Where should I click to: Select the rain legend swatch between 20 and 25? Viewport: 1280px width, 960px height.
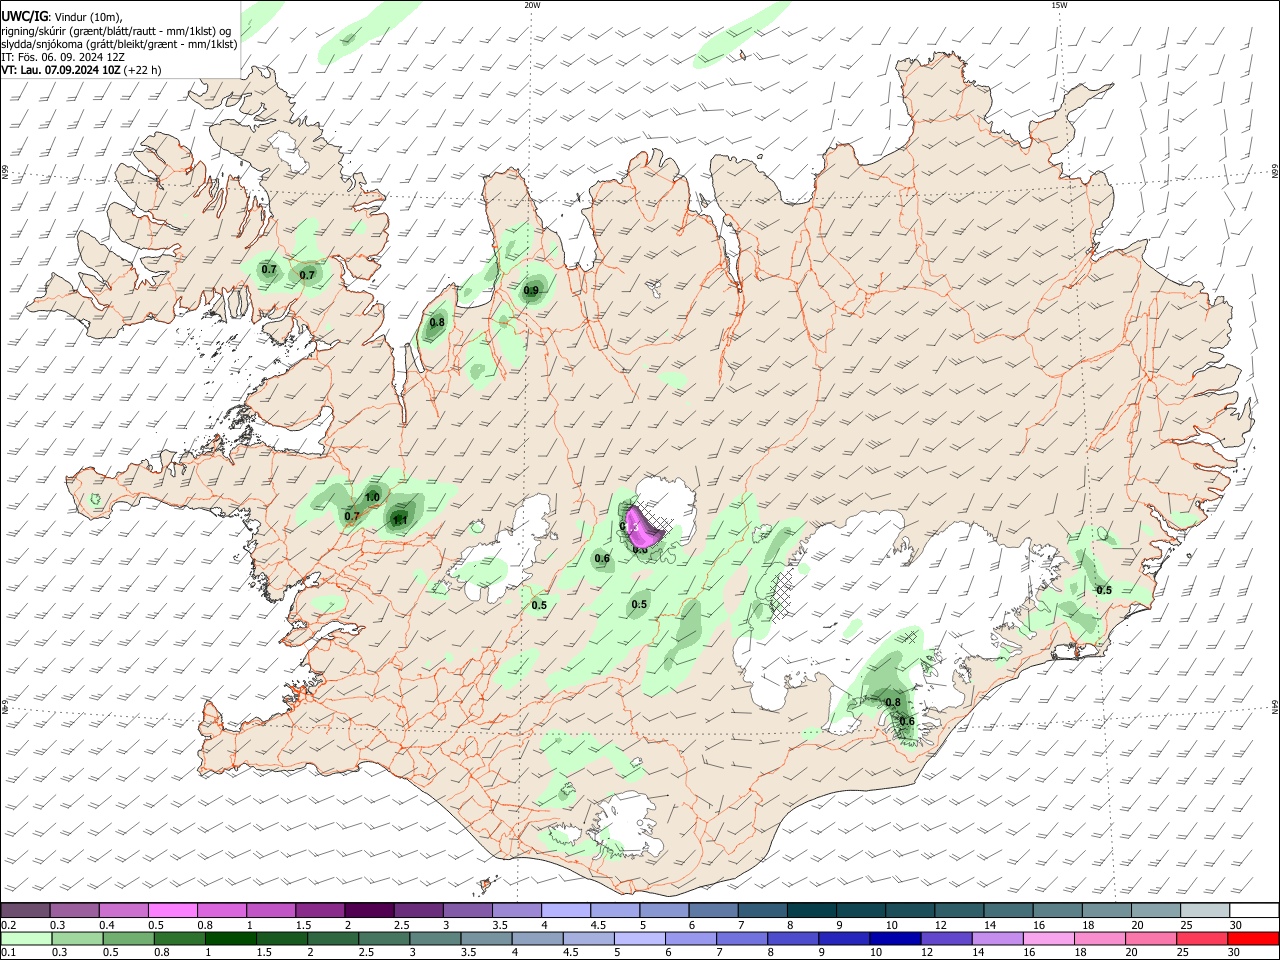[1150, 938]
